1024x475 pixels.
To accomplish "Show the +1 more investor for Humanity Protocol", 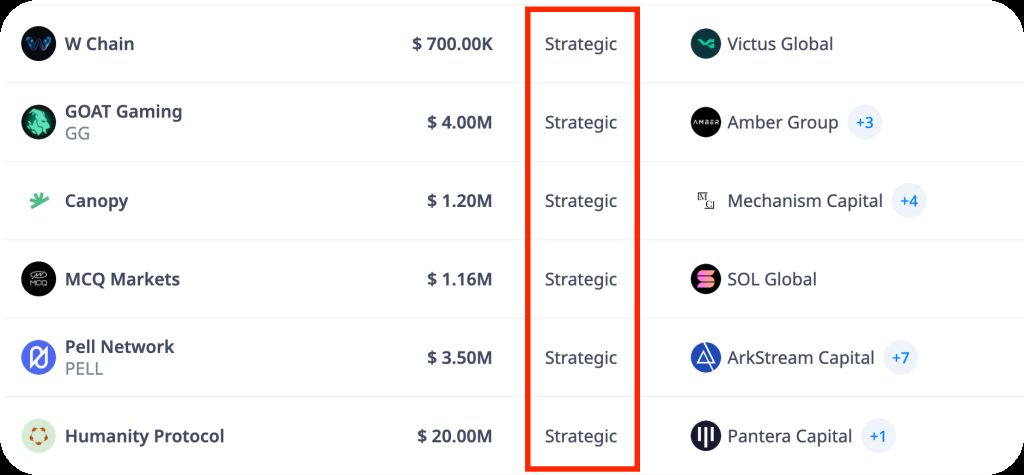I will pyautogui.click(x=878, y=436).
